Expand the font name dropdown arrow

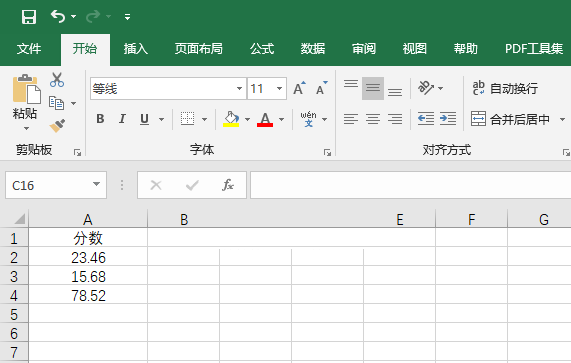coord(239,88)
